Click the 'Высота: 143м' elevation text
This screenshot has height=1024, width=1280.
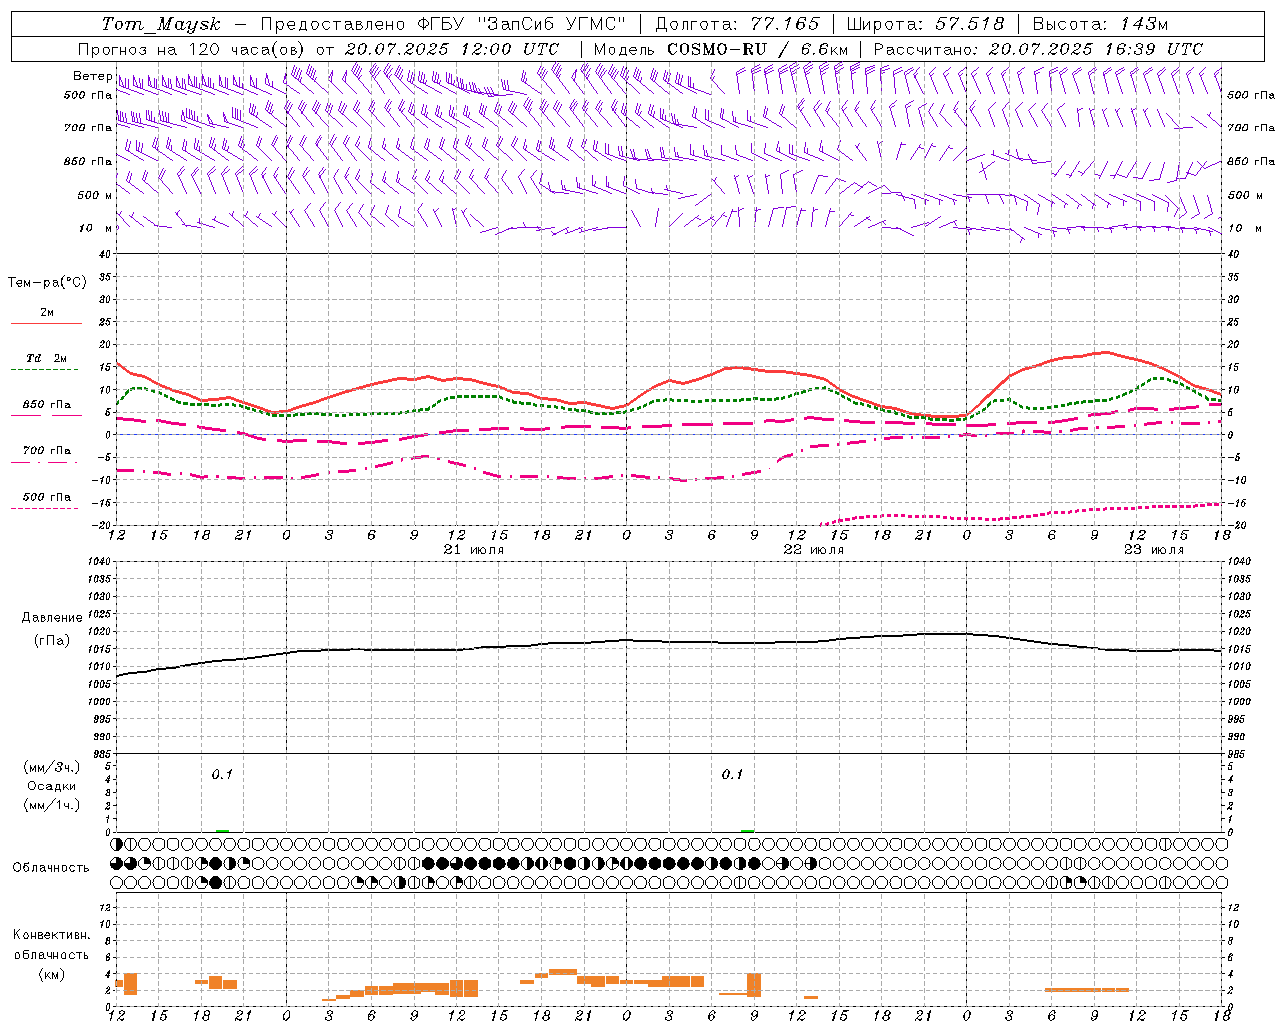[x=1100, y=24]
